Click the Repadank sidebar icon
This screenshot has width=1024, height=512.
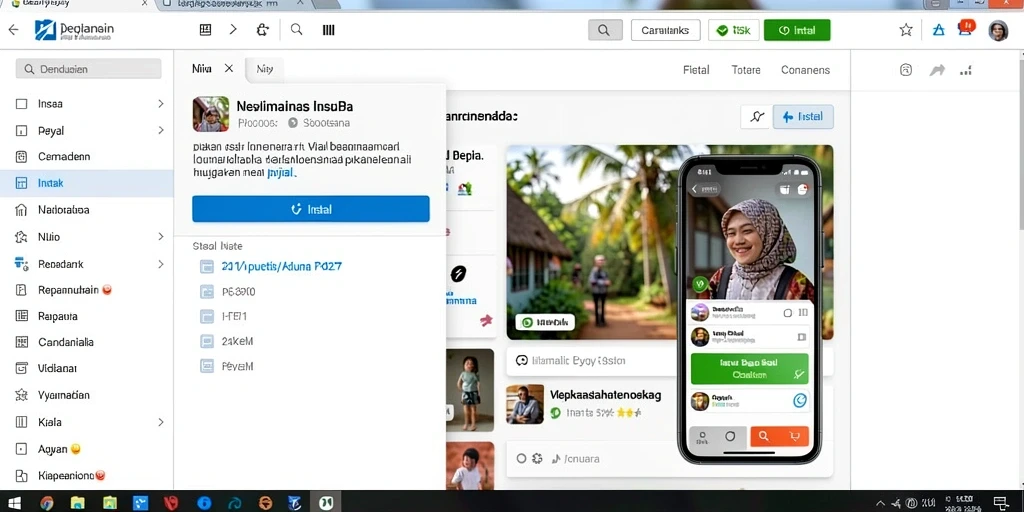tap(22, 264)
